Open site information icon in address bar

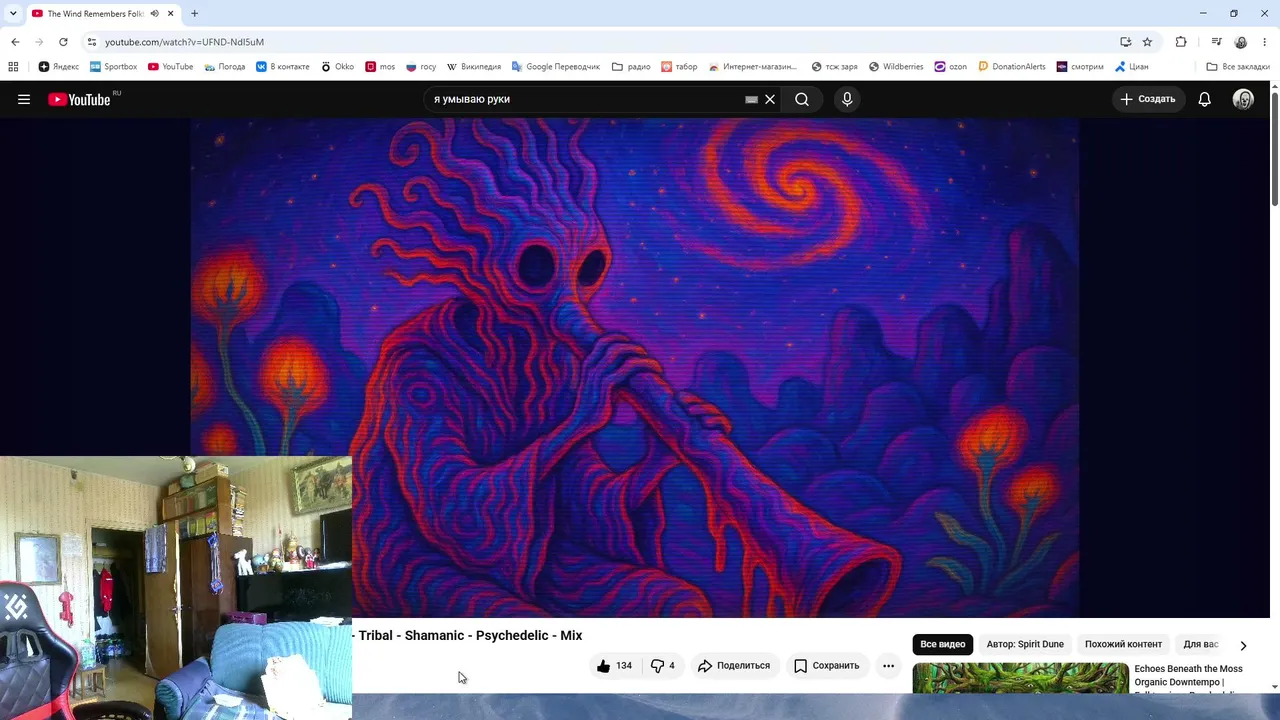[91, 42]
